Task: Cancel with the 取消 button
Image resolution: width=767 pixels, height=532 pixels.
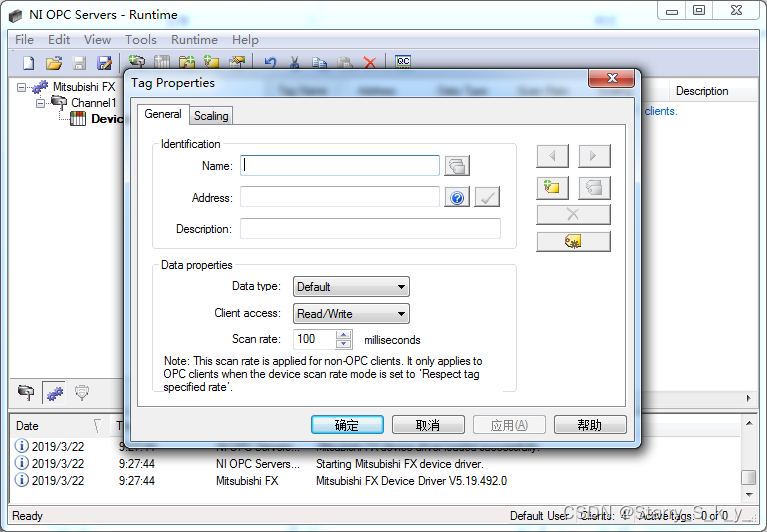Action: [x=428, y=425]
